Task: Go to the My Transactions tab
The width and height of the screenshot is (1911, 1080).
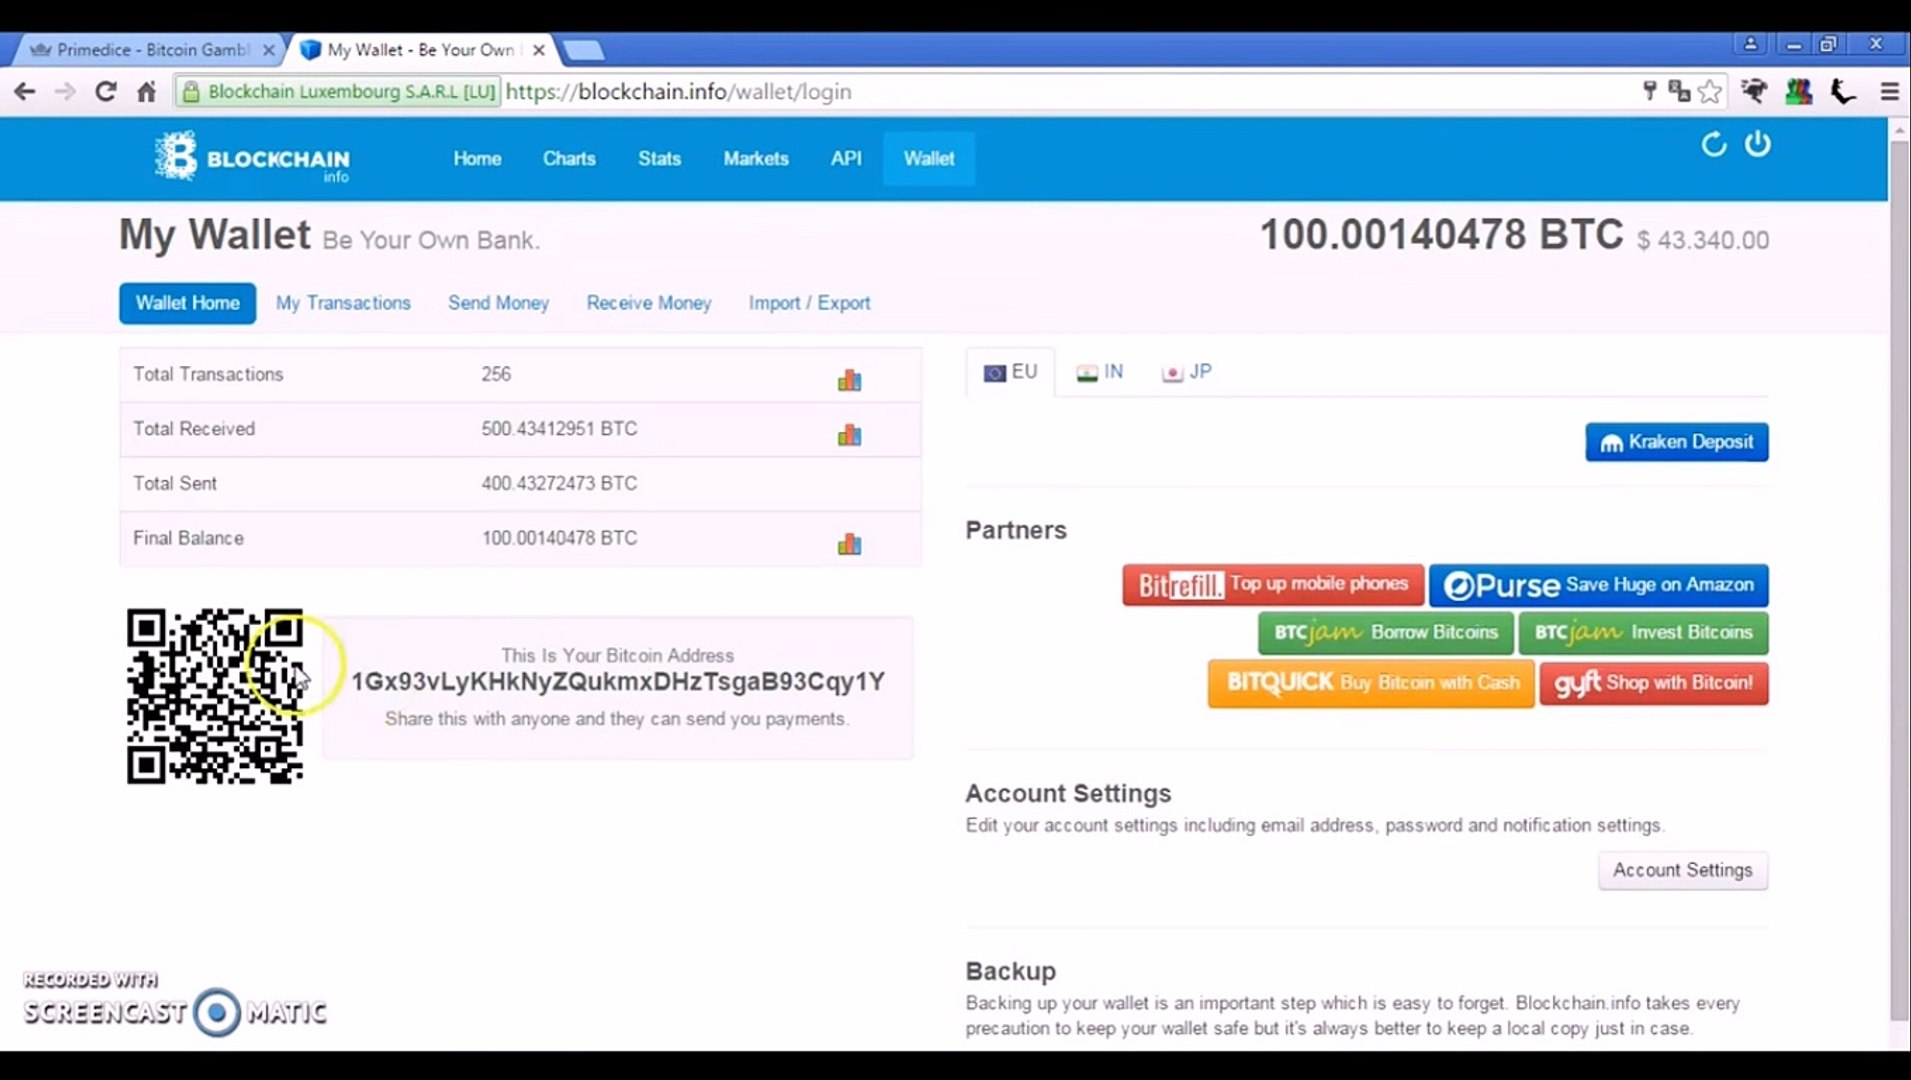Action: 343,303
